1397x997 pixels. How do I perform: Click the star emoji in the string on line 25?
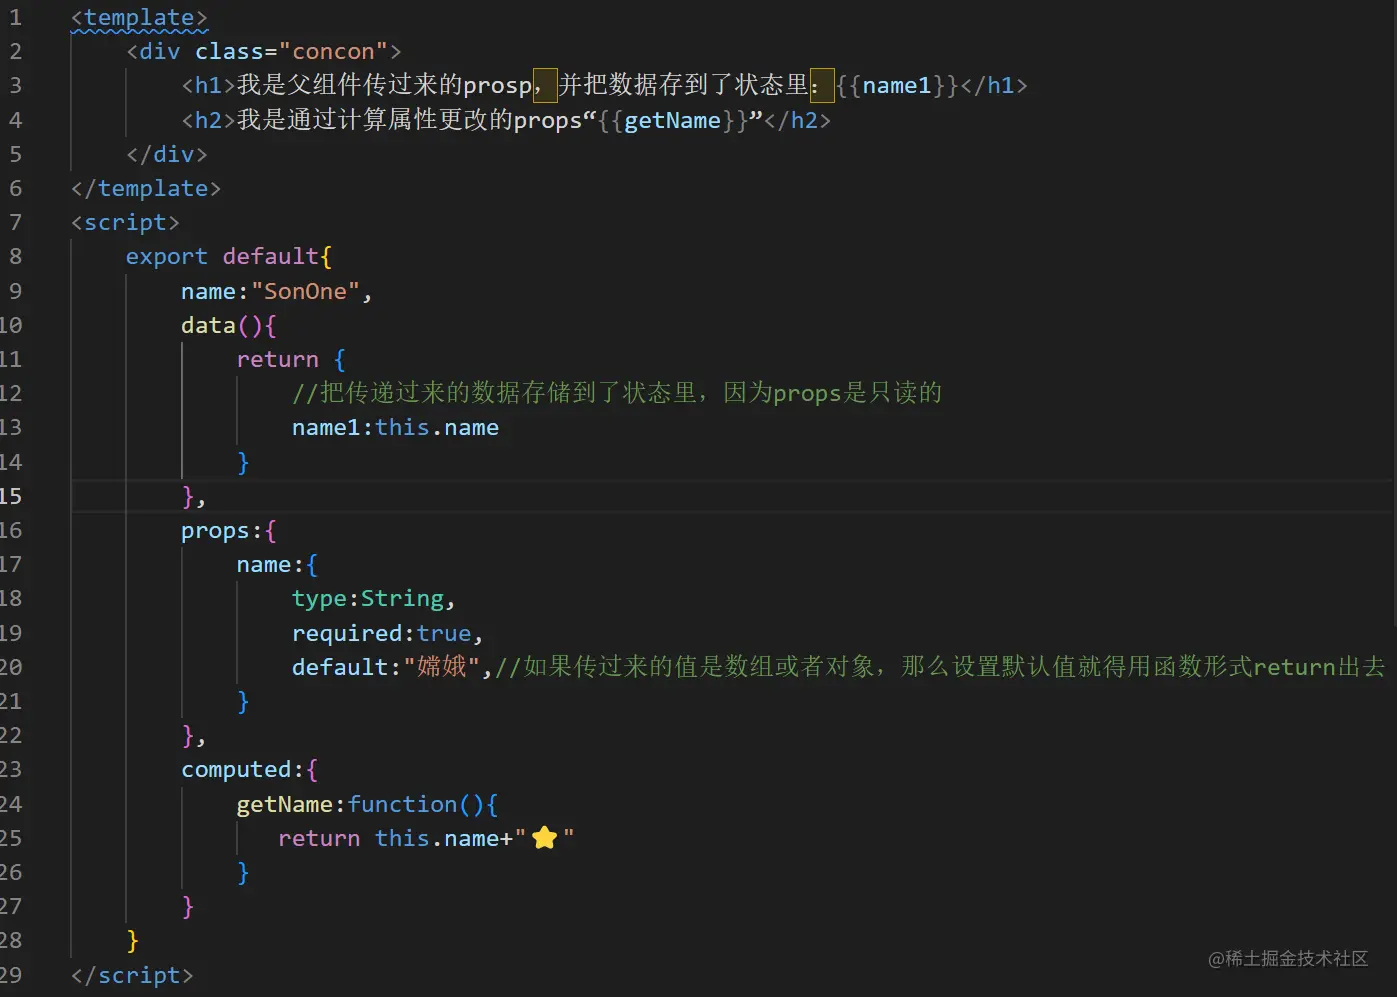pos(545,838)
